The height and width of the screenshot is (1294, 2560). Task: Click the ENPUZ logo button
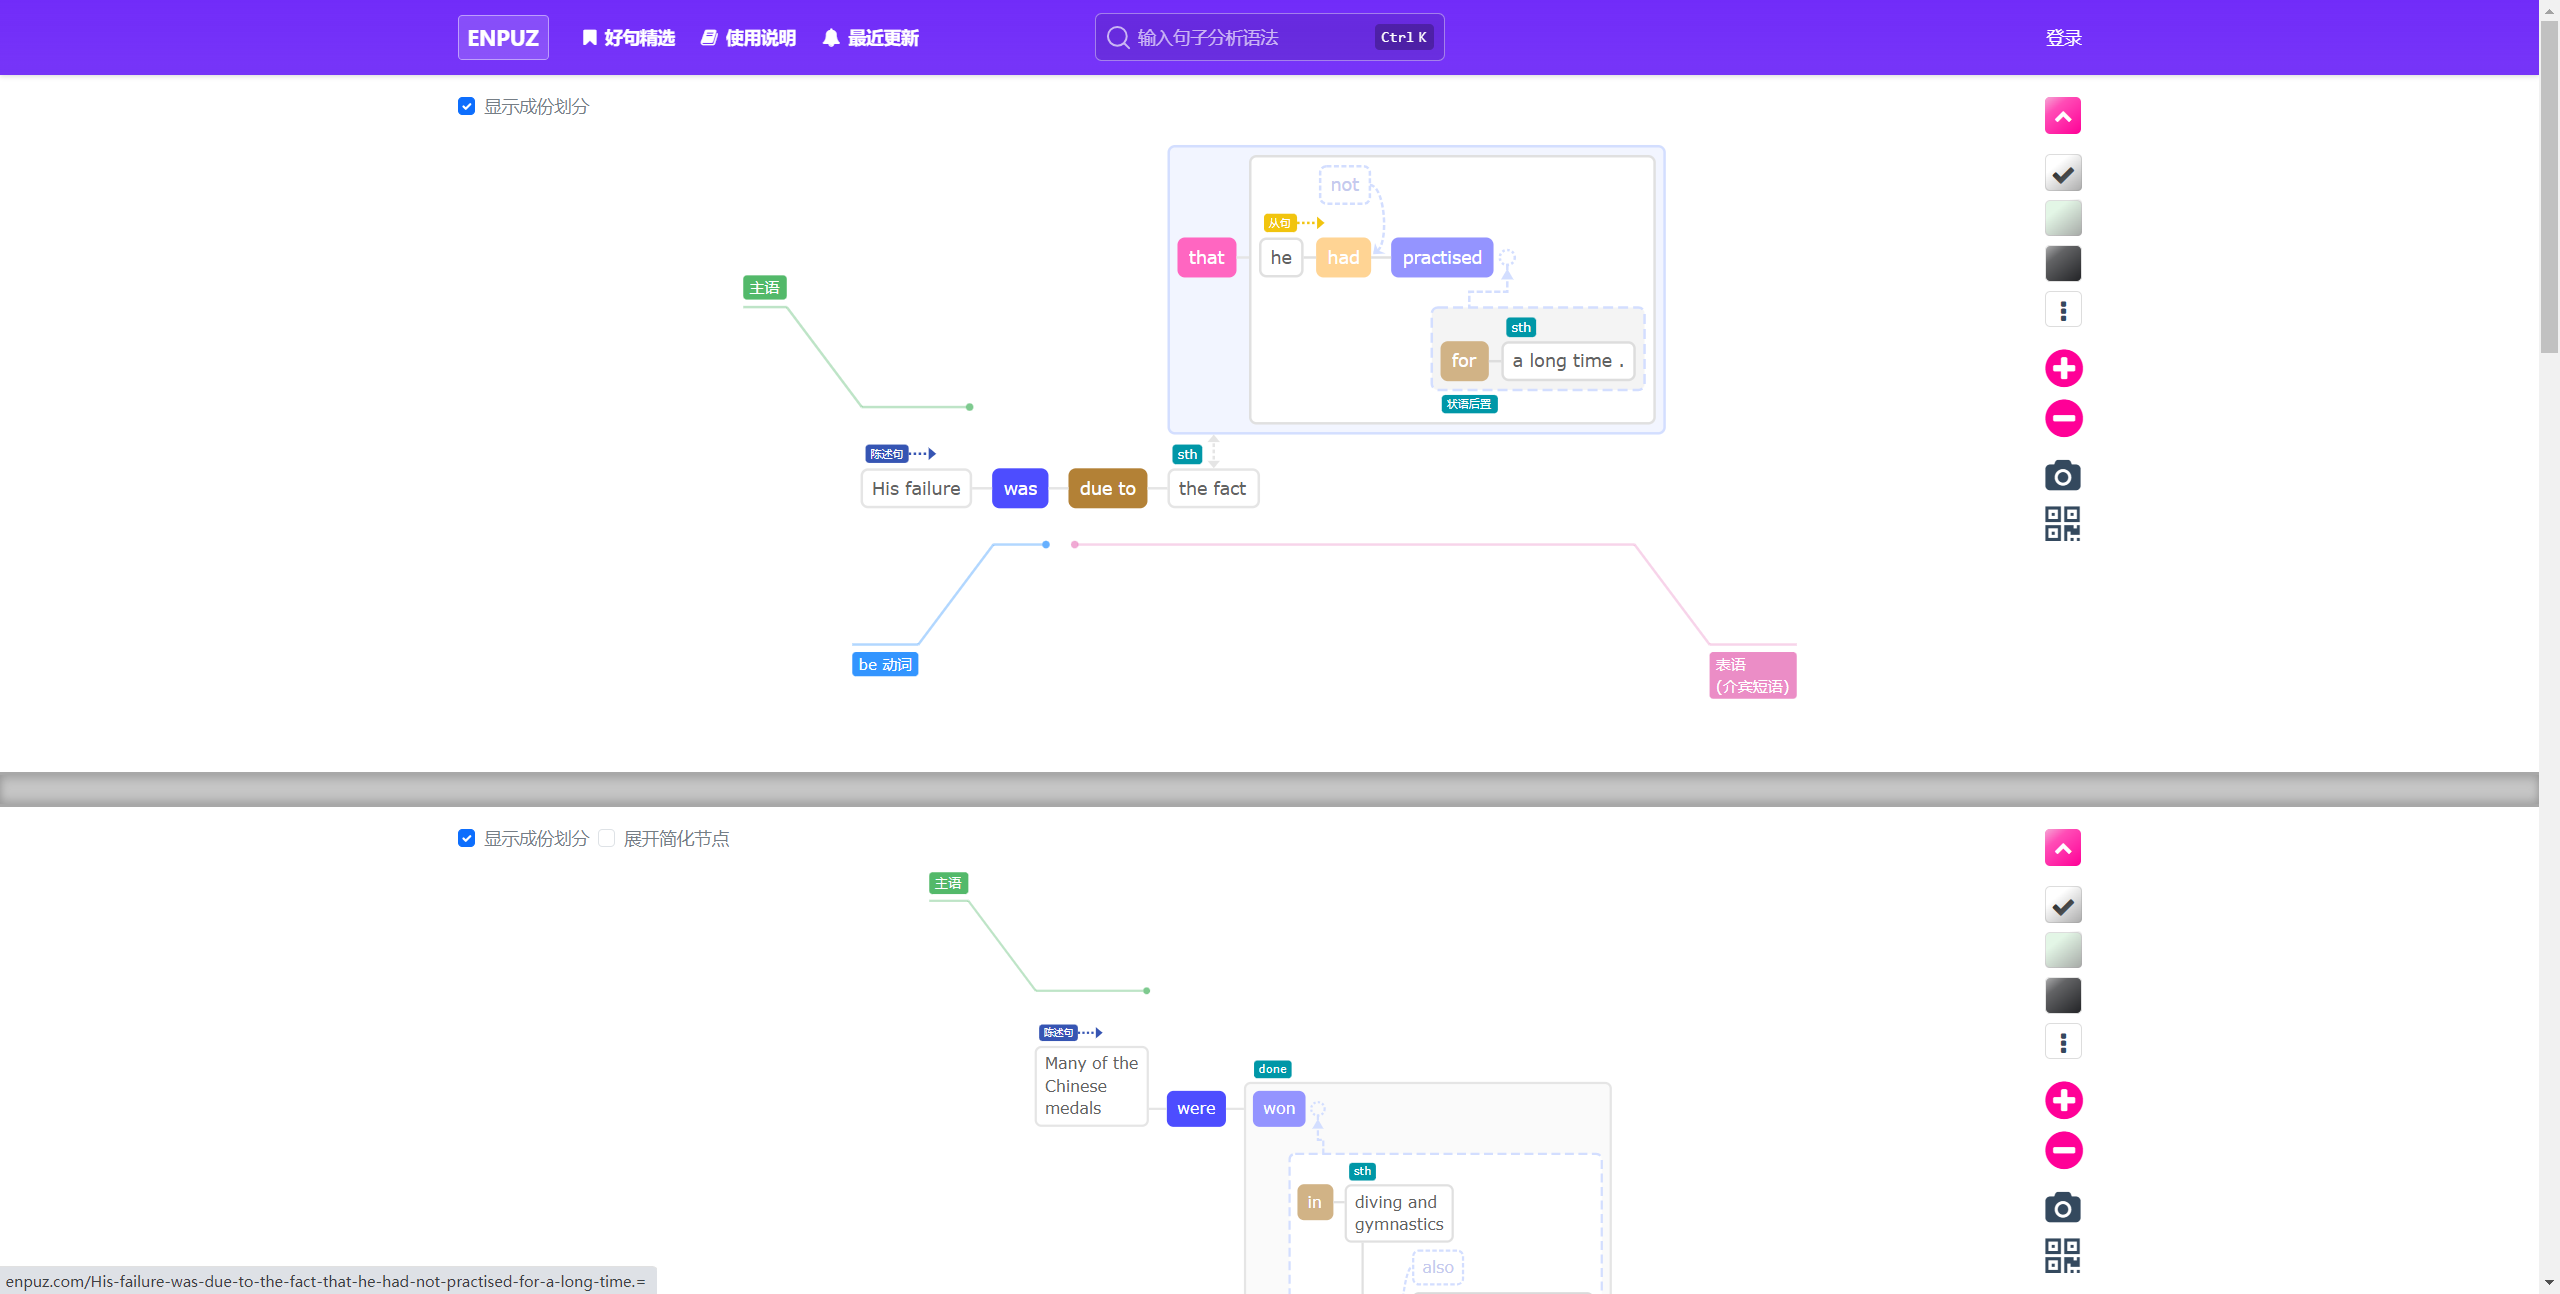[503, 38]
